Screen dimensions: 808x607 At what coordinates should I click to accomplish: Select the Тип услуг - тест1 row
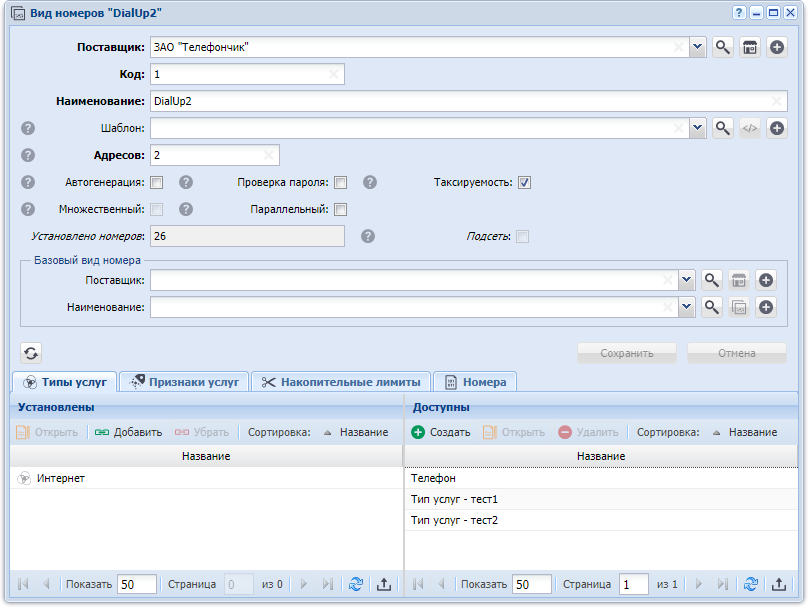click(601, 499)
